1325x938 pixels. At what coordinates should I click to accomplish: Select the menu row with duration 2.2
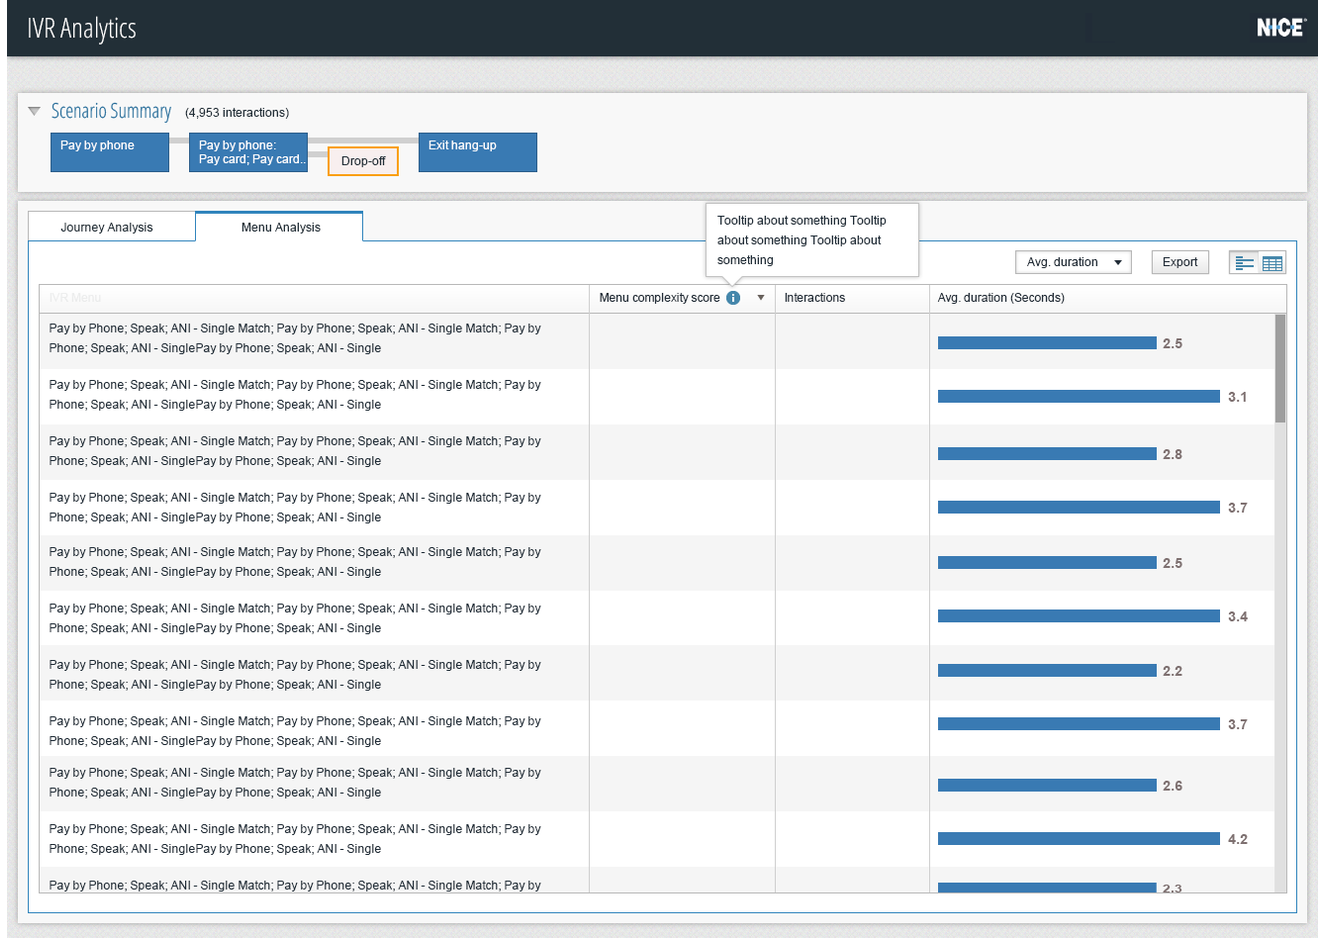tap(657, 674)
